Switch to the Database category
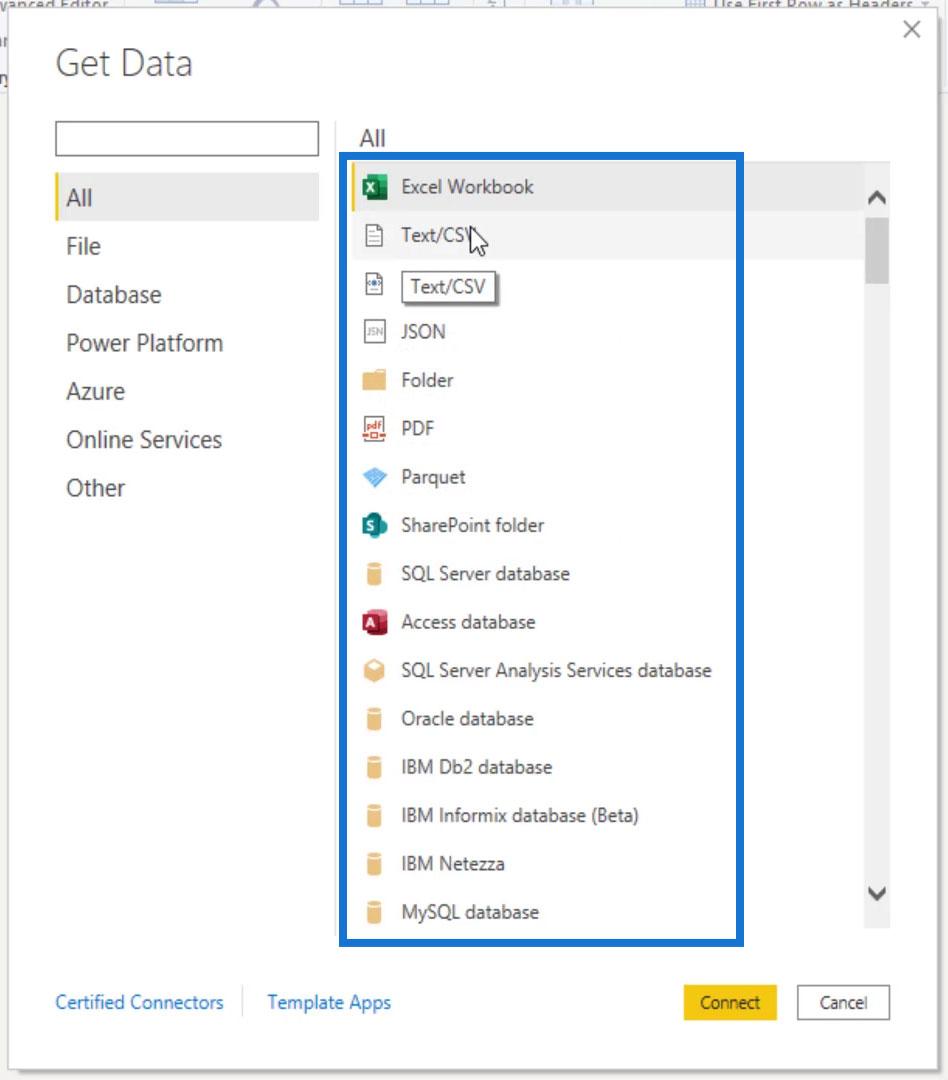This screenshot has height=1080, width=948. coord(114,295)
